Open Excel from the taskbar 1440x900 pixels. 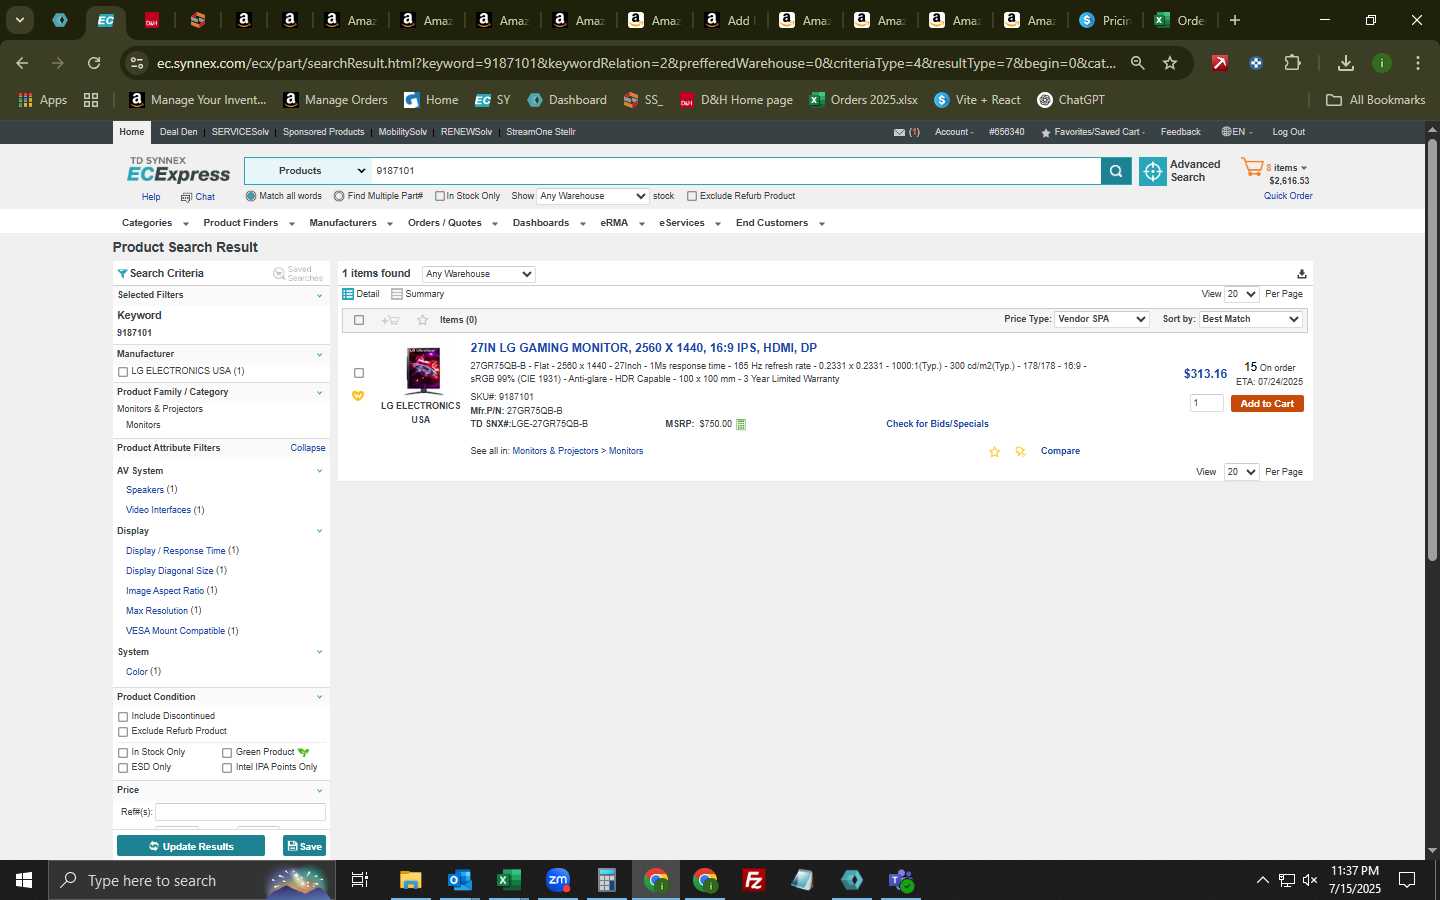(x=509, y=880)
